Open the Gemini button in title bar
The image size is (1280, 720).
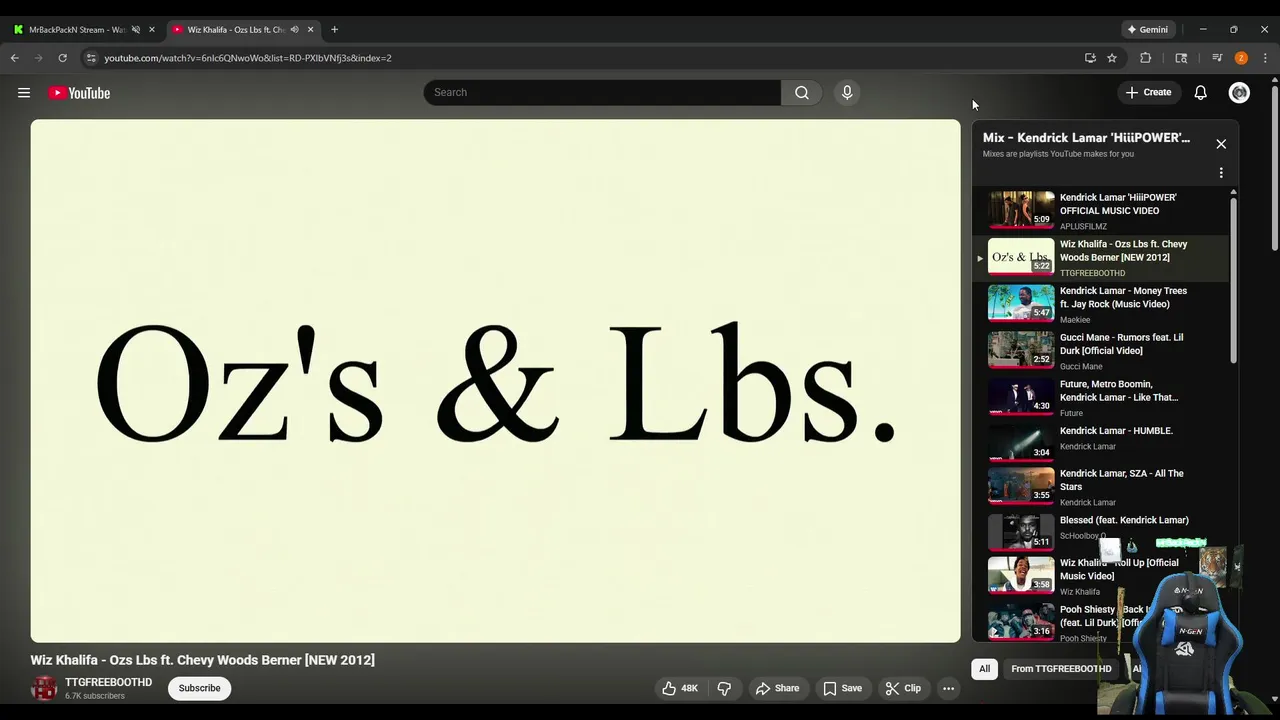point(1147,30)
